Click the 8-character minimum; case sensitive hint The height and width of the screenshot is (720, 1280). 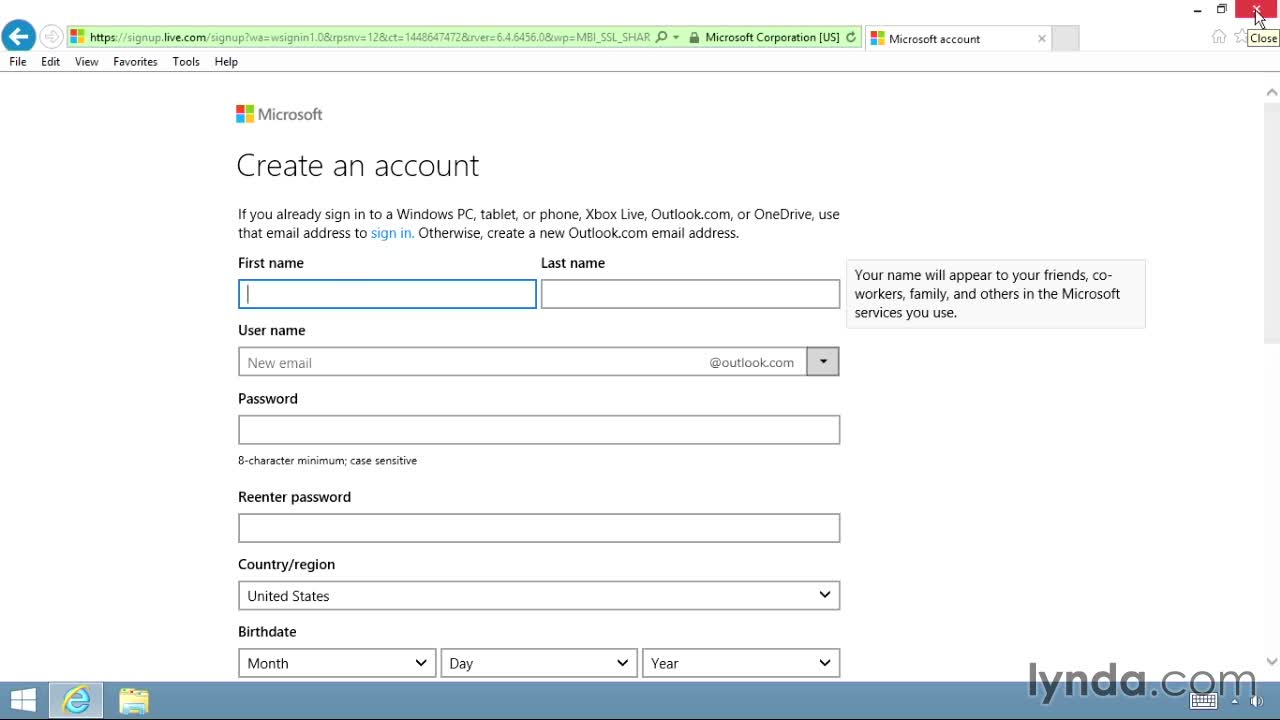pyautogui.click(x=328, y=461)
